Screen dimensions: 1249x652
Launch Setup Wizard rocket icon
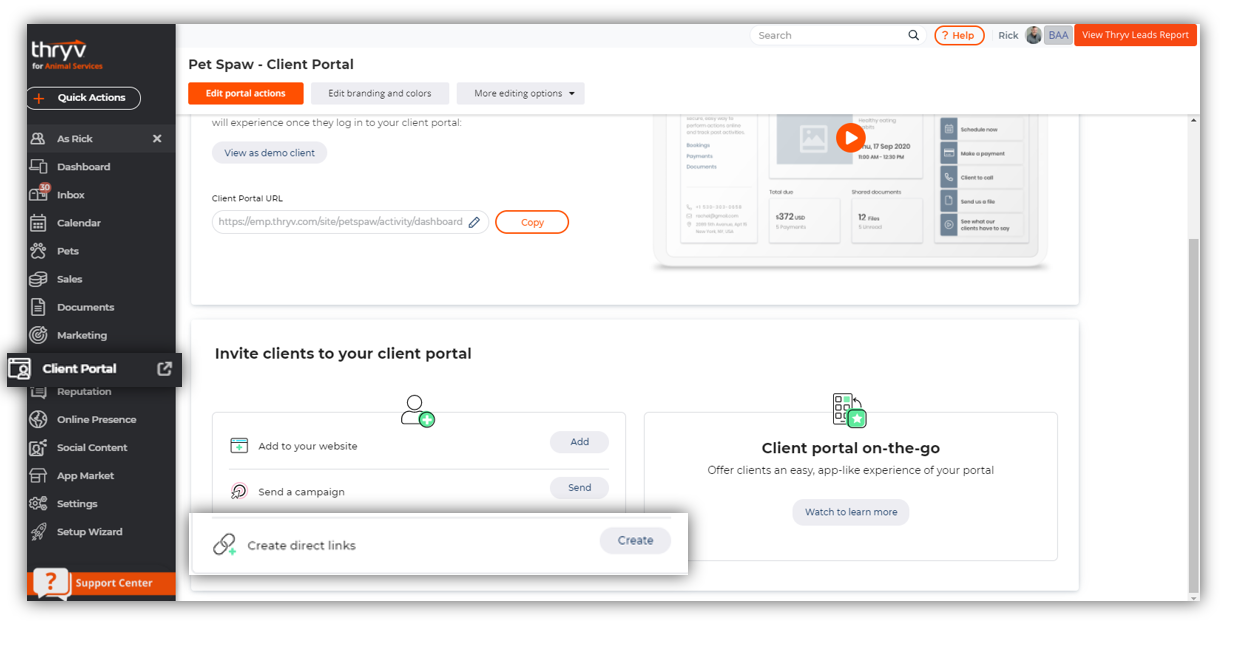[39, 531]
